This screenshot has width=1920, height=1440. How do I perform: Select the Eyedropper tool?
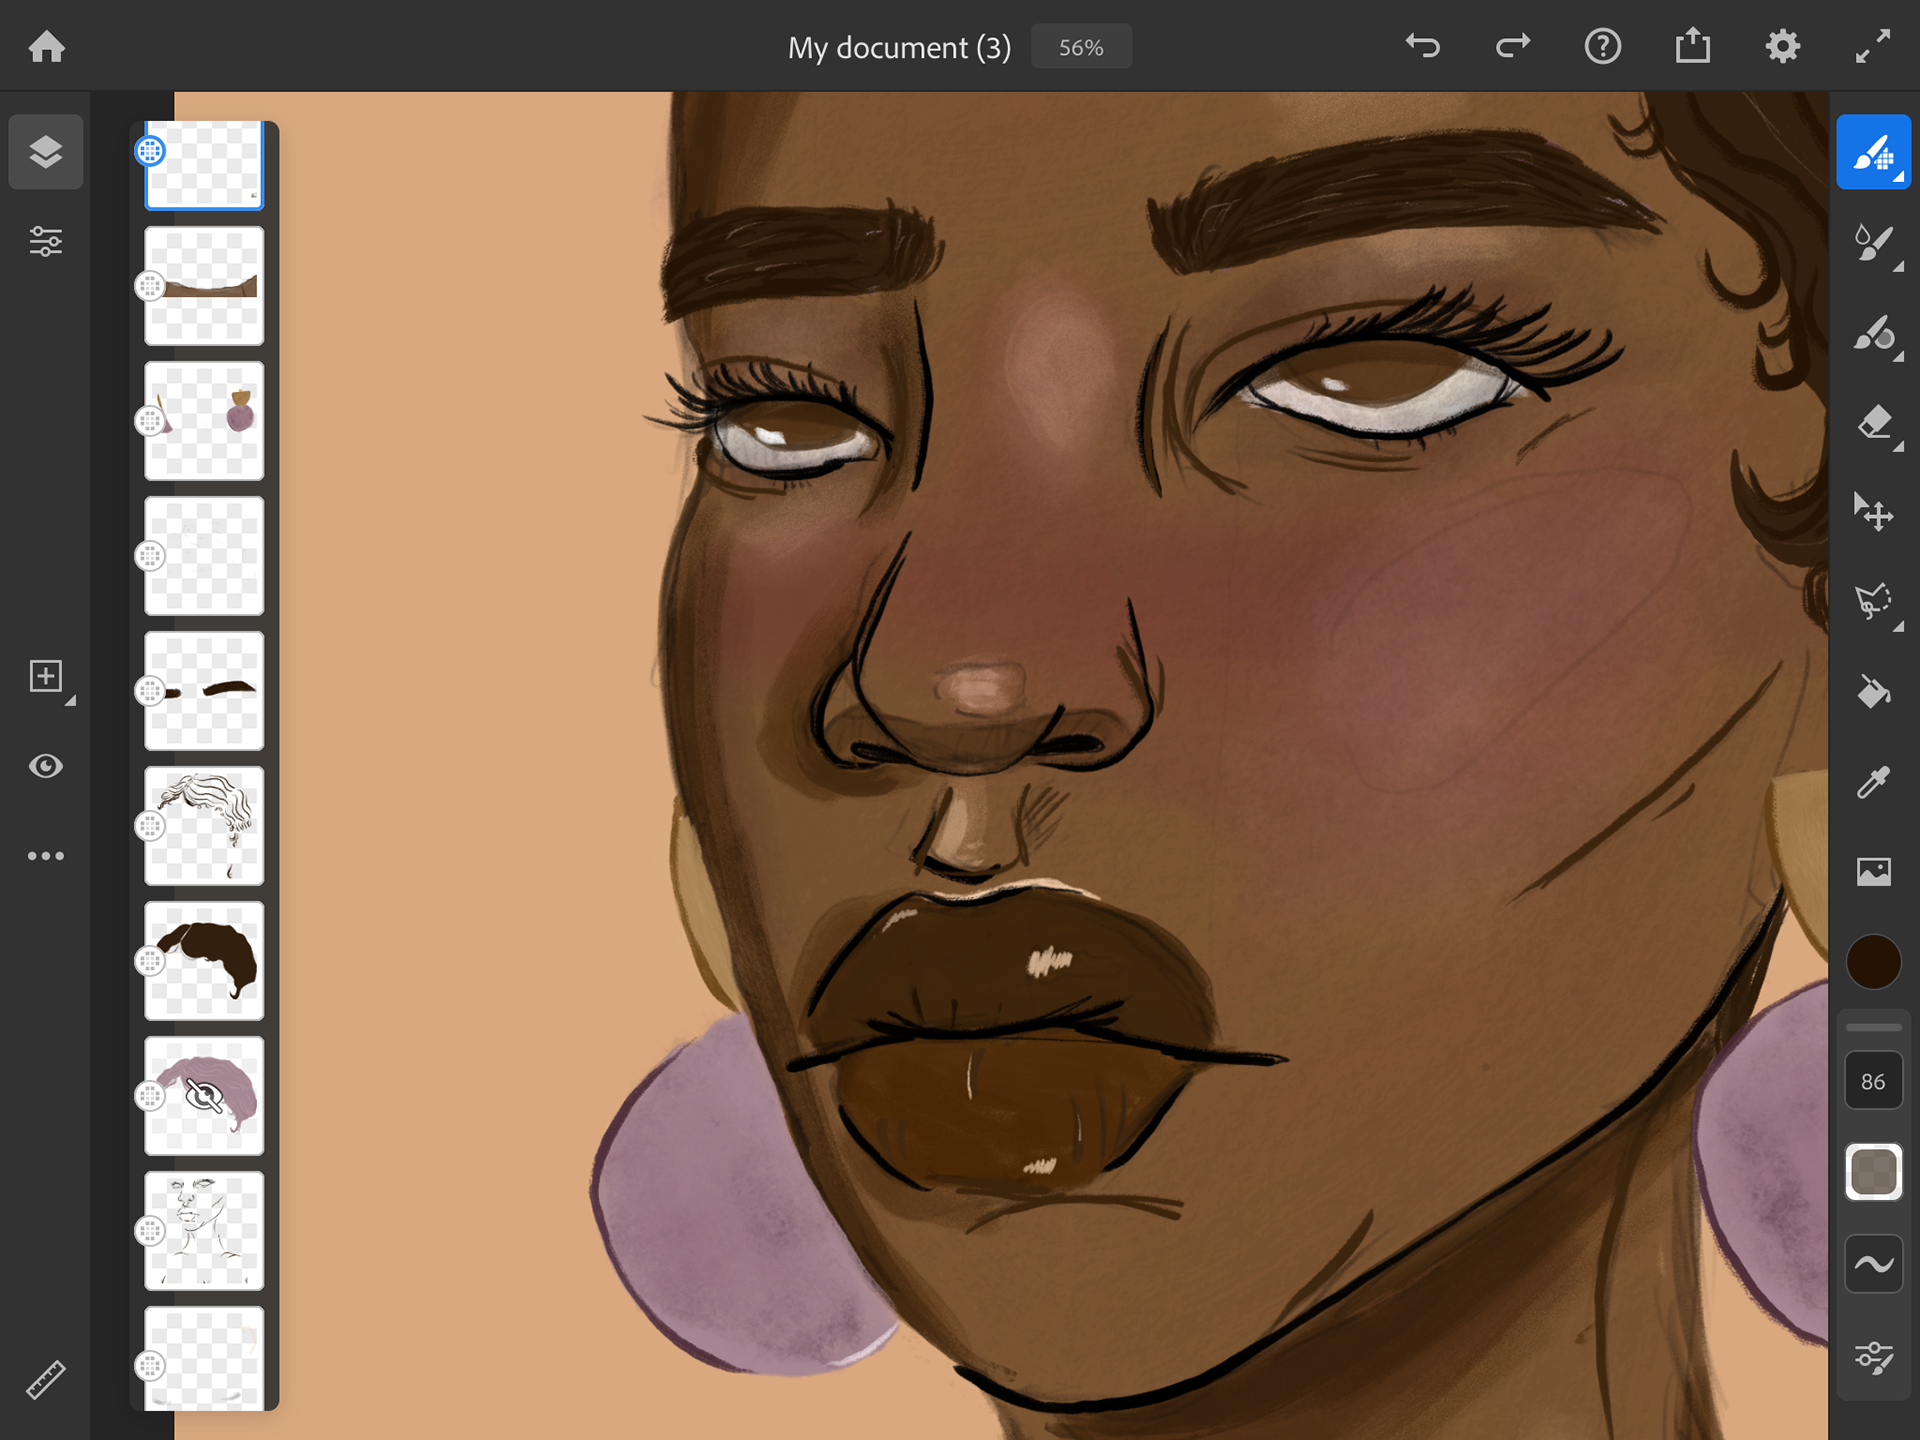(1872, 781)
